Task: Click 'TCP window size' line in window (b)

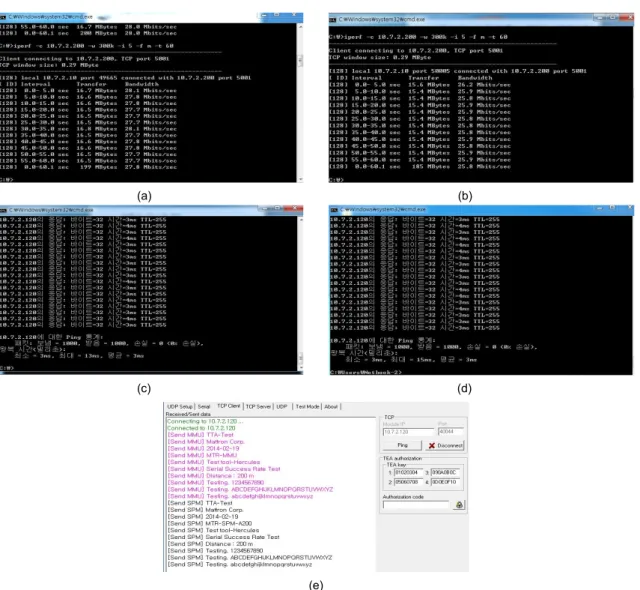Action: pyautogui.click(x=380, y=58)
